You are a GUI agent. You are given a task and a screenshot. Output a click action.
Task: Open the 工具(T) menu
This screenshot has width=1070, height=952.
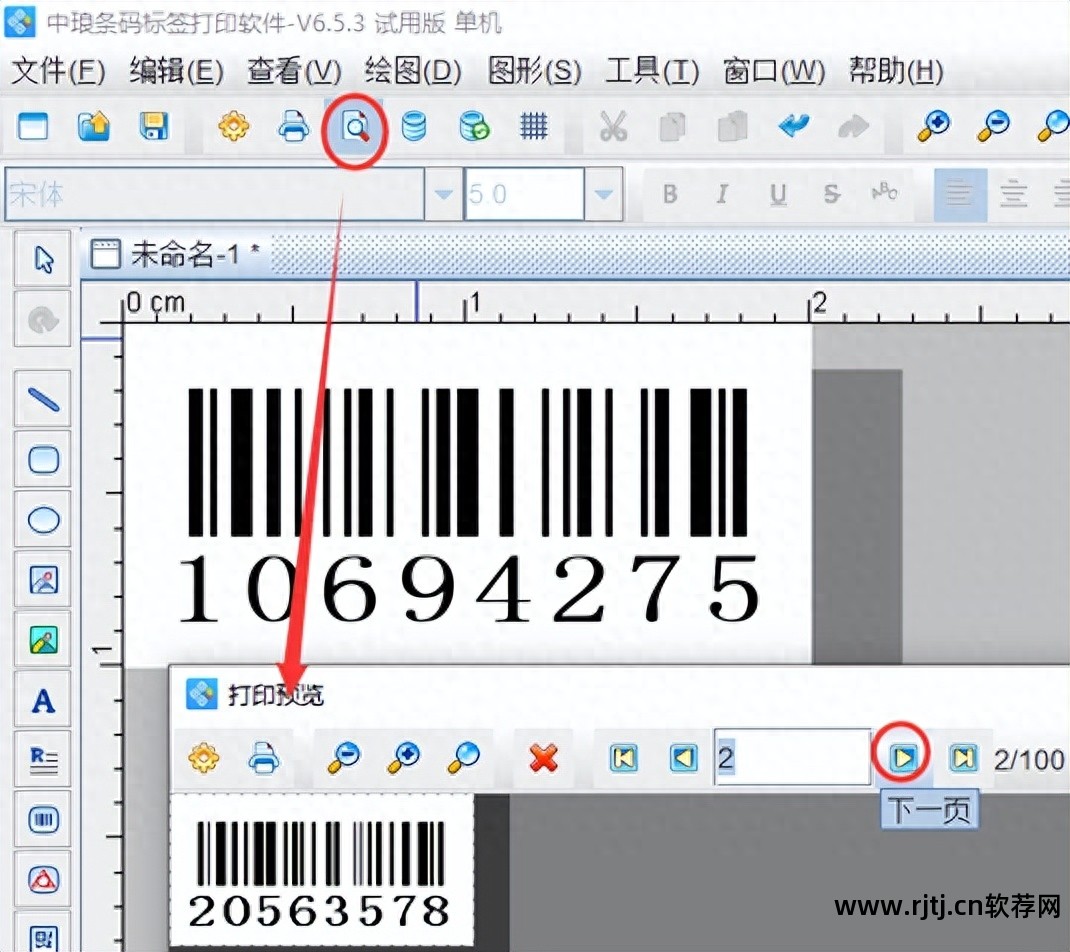coord(651,72)
